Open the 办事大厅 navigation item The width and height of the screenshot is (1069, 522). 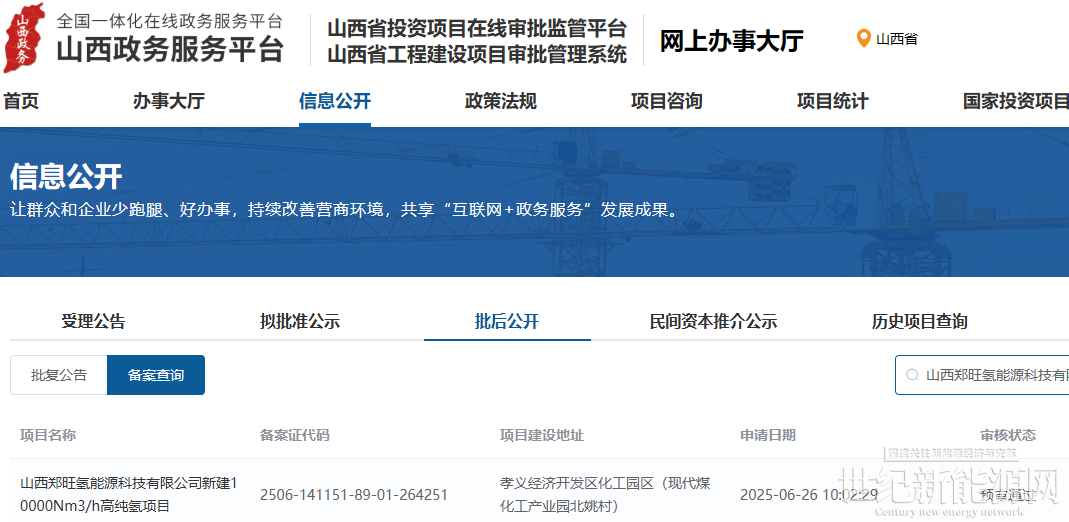(168, 102)
